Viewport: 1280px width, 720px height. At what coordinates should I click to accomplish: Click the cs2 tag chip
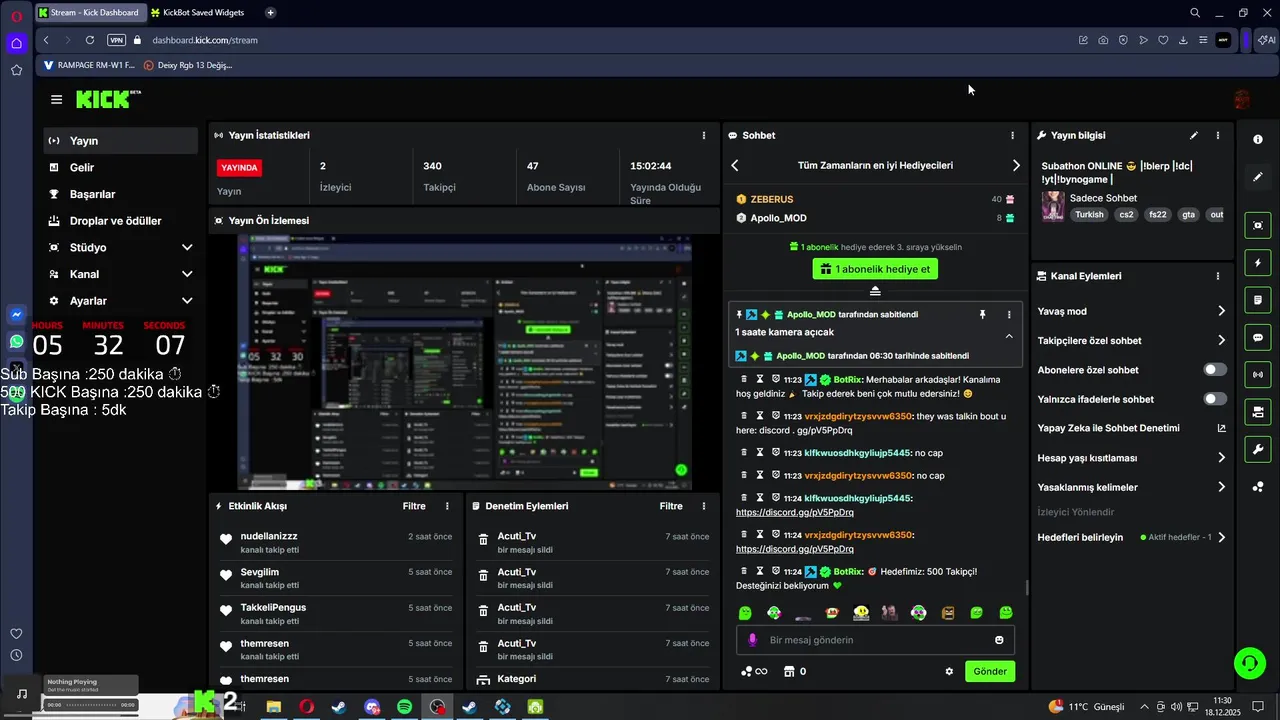coord(1126,215)
